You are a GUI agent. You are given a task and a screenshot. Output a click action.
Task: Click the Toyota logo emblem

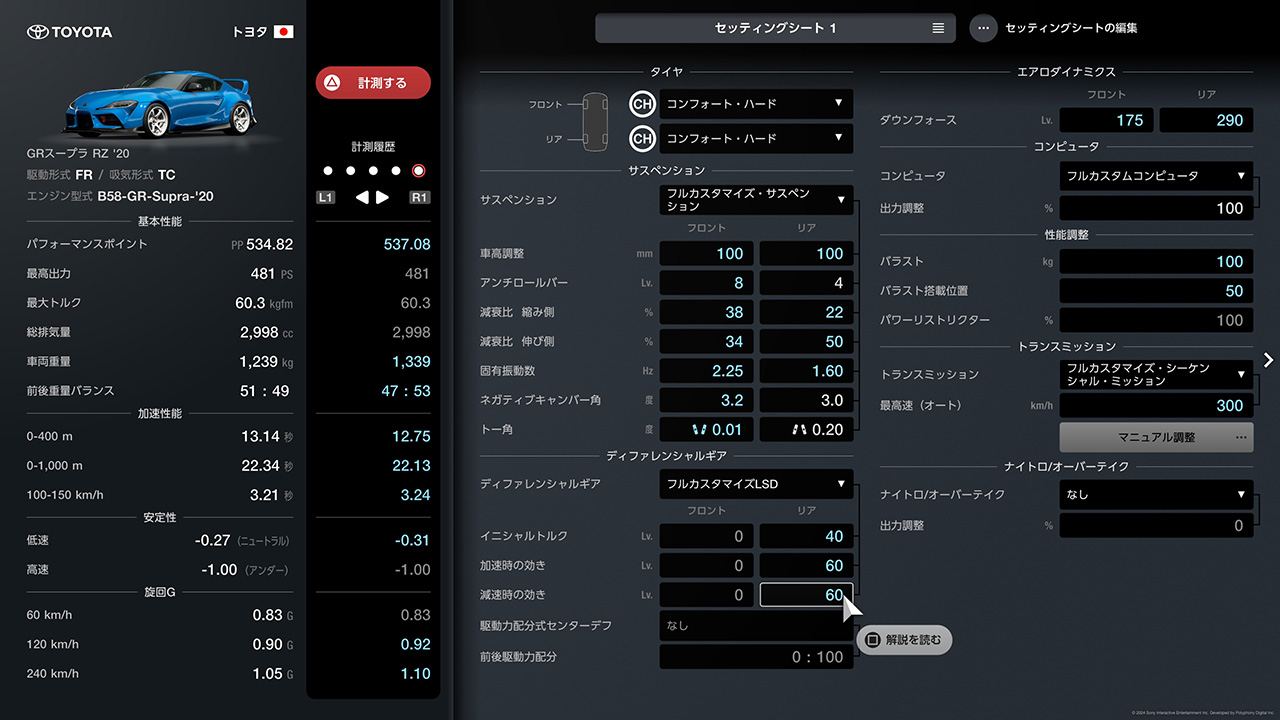[37, 32]
